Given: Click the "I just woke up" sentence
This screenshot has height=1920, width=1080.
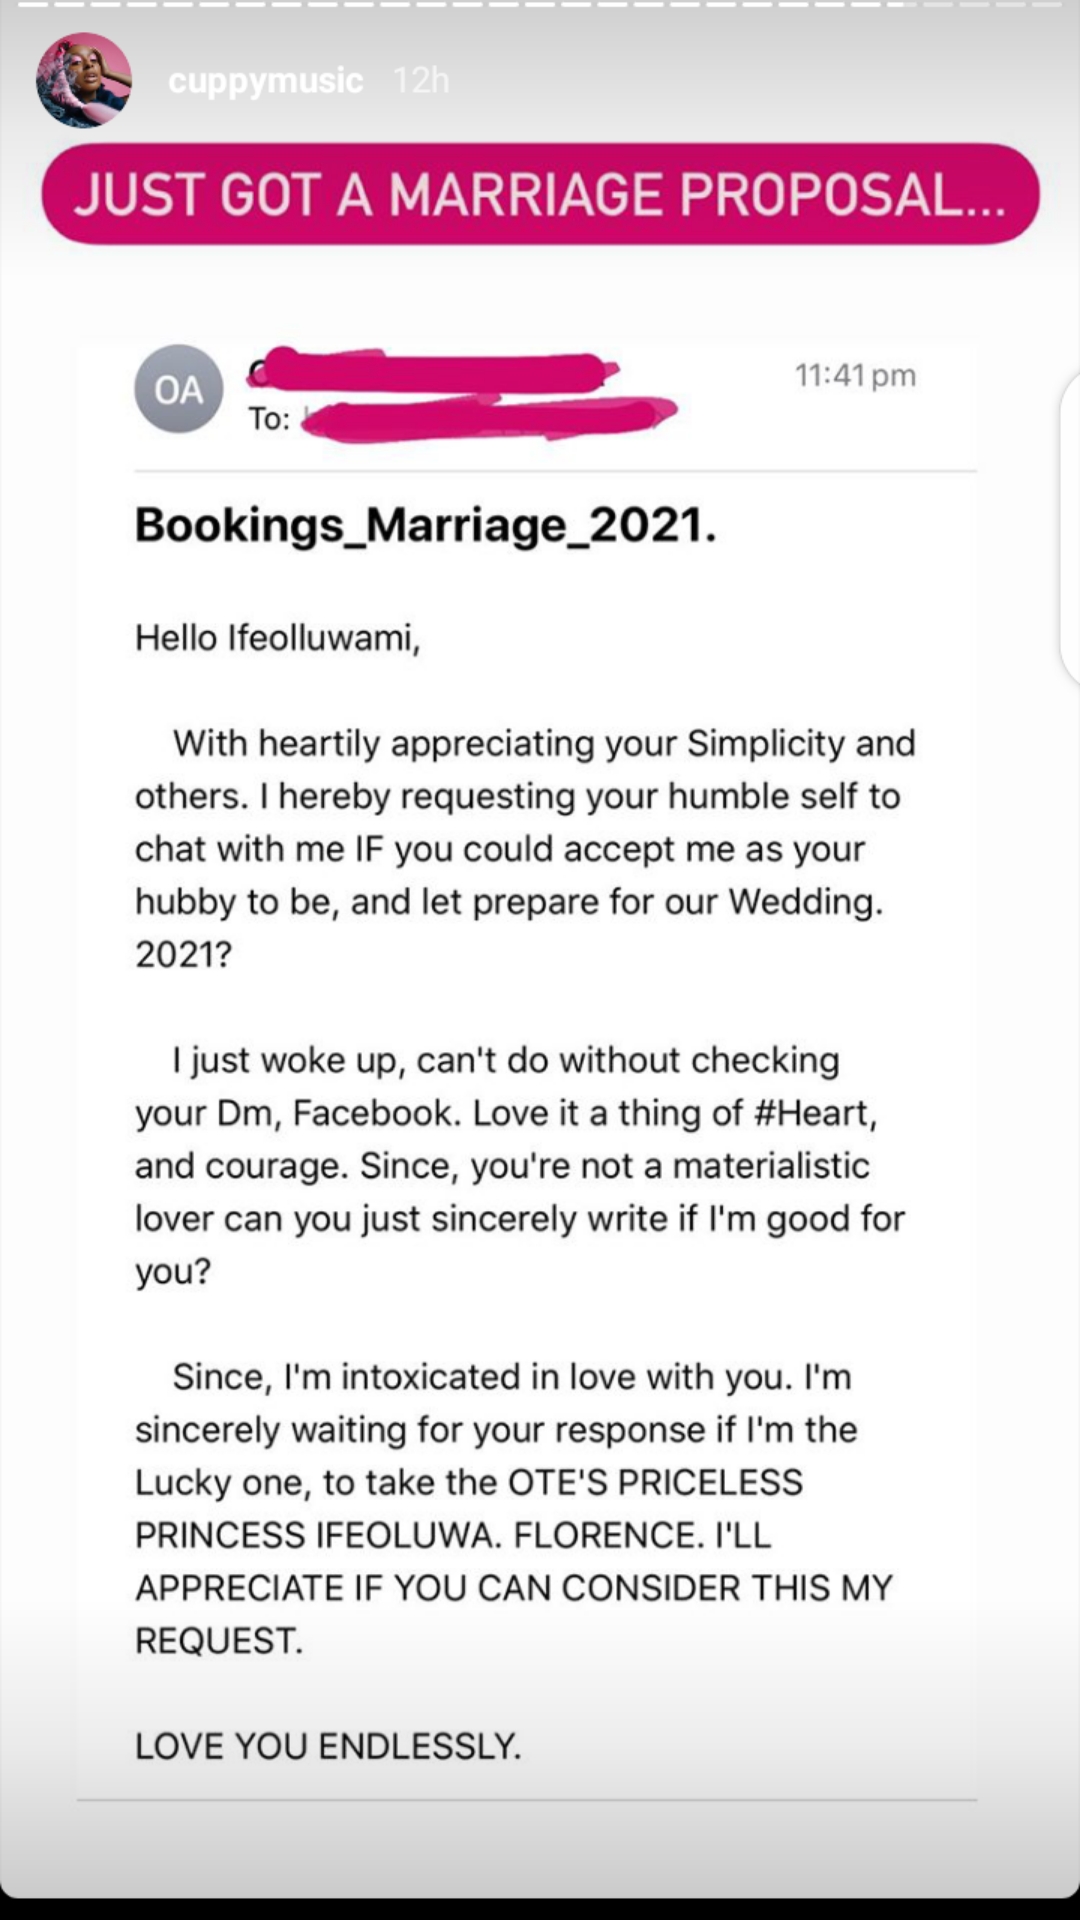Looking at the screenshot, I should pyautogui.click(x=505, y=1060).
